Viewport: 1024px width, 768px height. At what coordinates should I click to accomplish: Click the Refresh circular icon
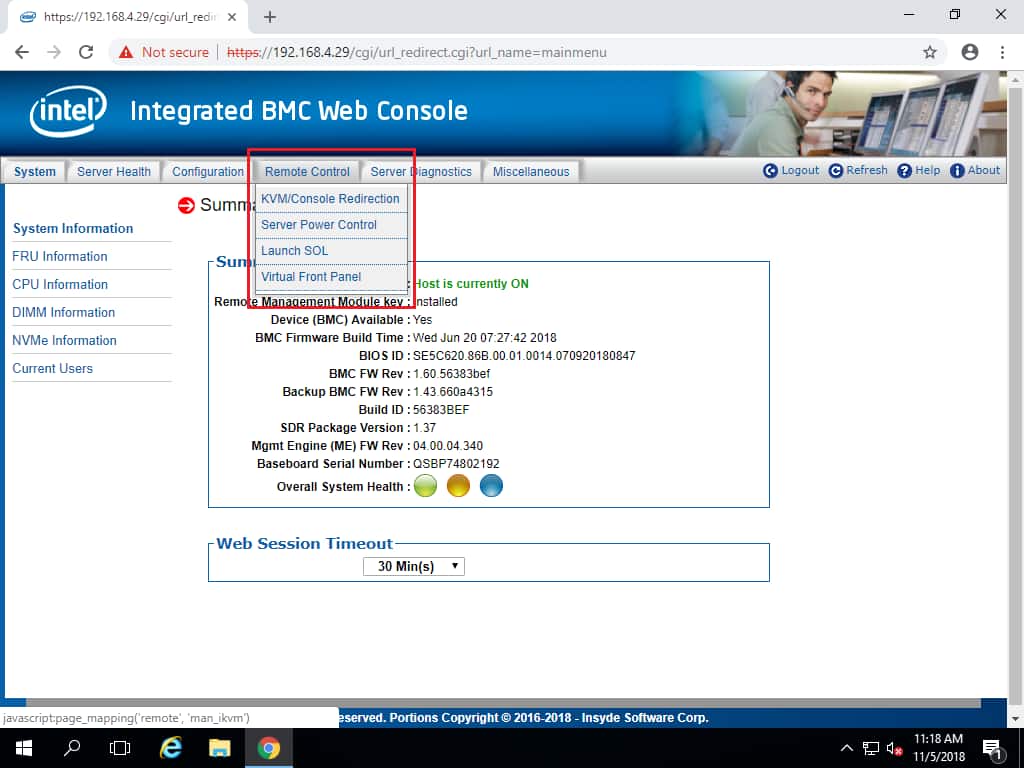[835, 170]
